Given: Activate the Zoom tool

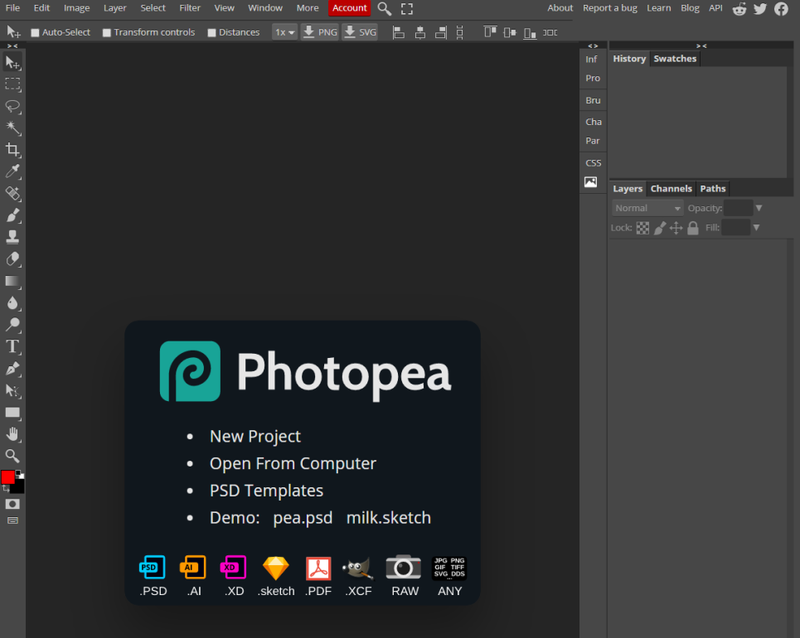Looking at the screenshot, I should [x=13, y=455].
